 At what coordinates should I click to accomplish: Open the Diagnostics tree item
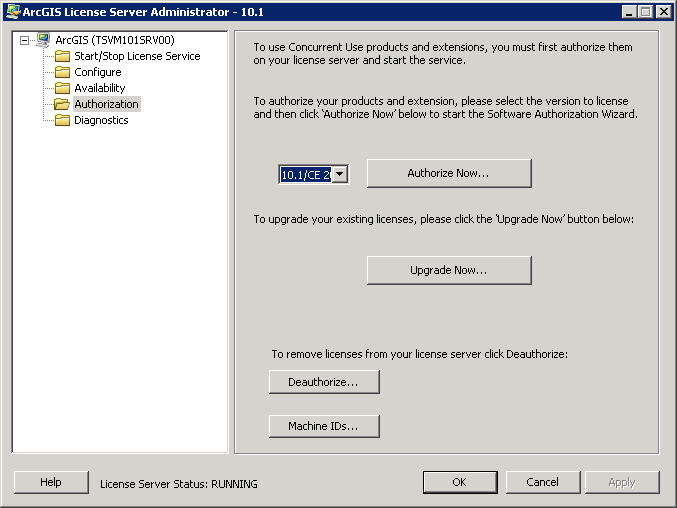tap(101, 120)
